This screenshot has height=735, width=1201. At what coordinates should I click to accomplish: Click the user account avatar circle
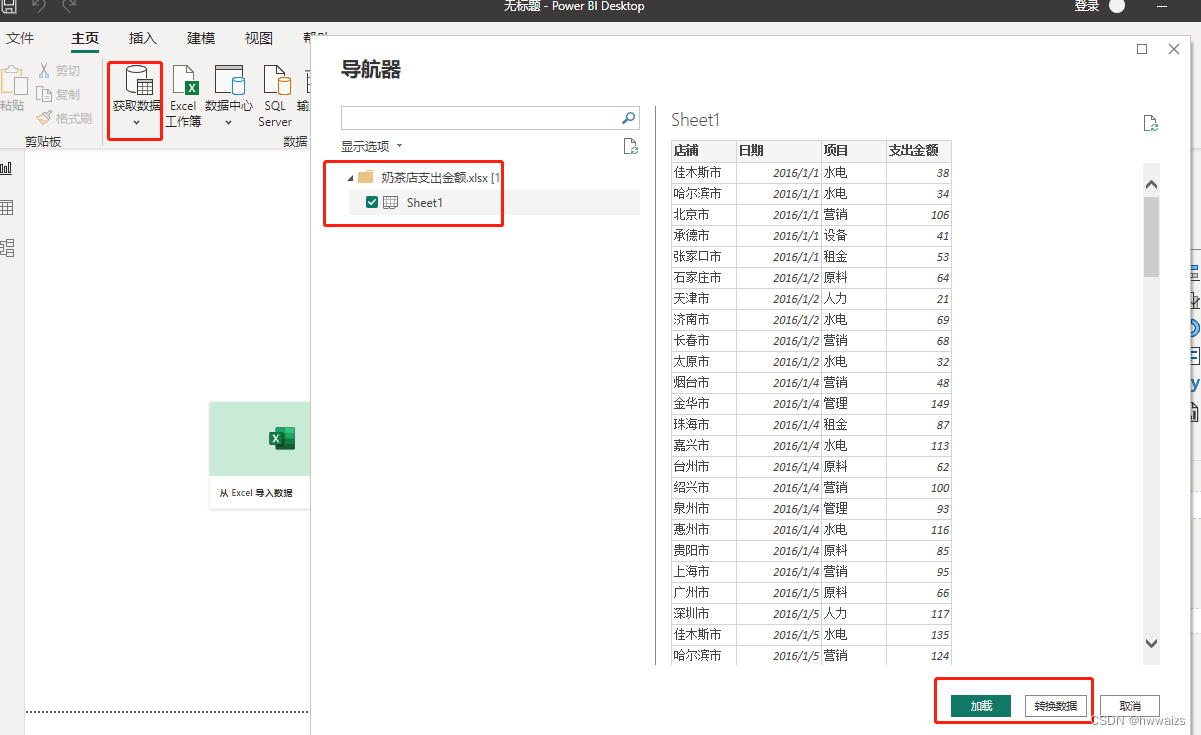[x=1117, y=6]
